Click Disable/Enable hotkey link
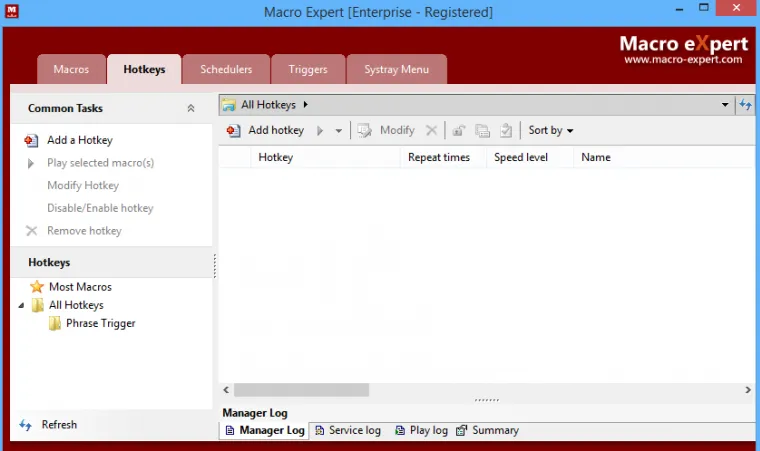The image size is (760, 451). coord(100,208)
